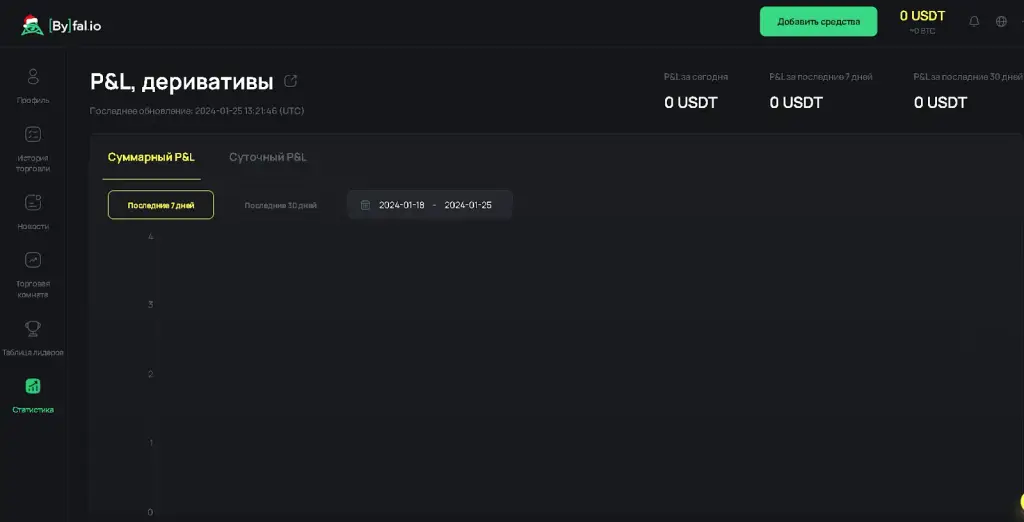
Task: Switch to the Суточный P&L tab
Action: click(x=268, y=157)
